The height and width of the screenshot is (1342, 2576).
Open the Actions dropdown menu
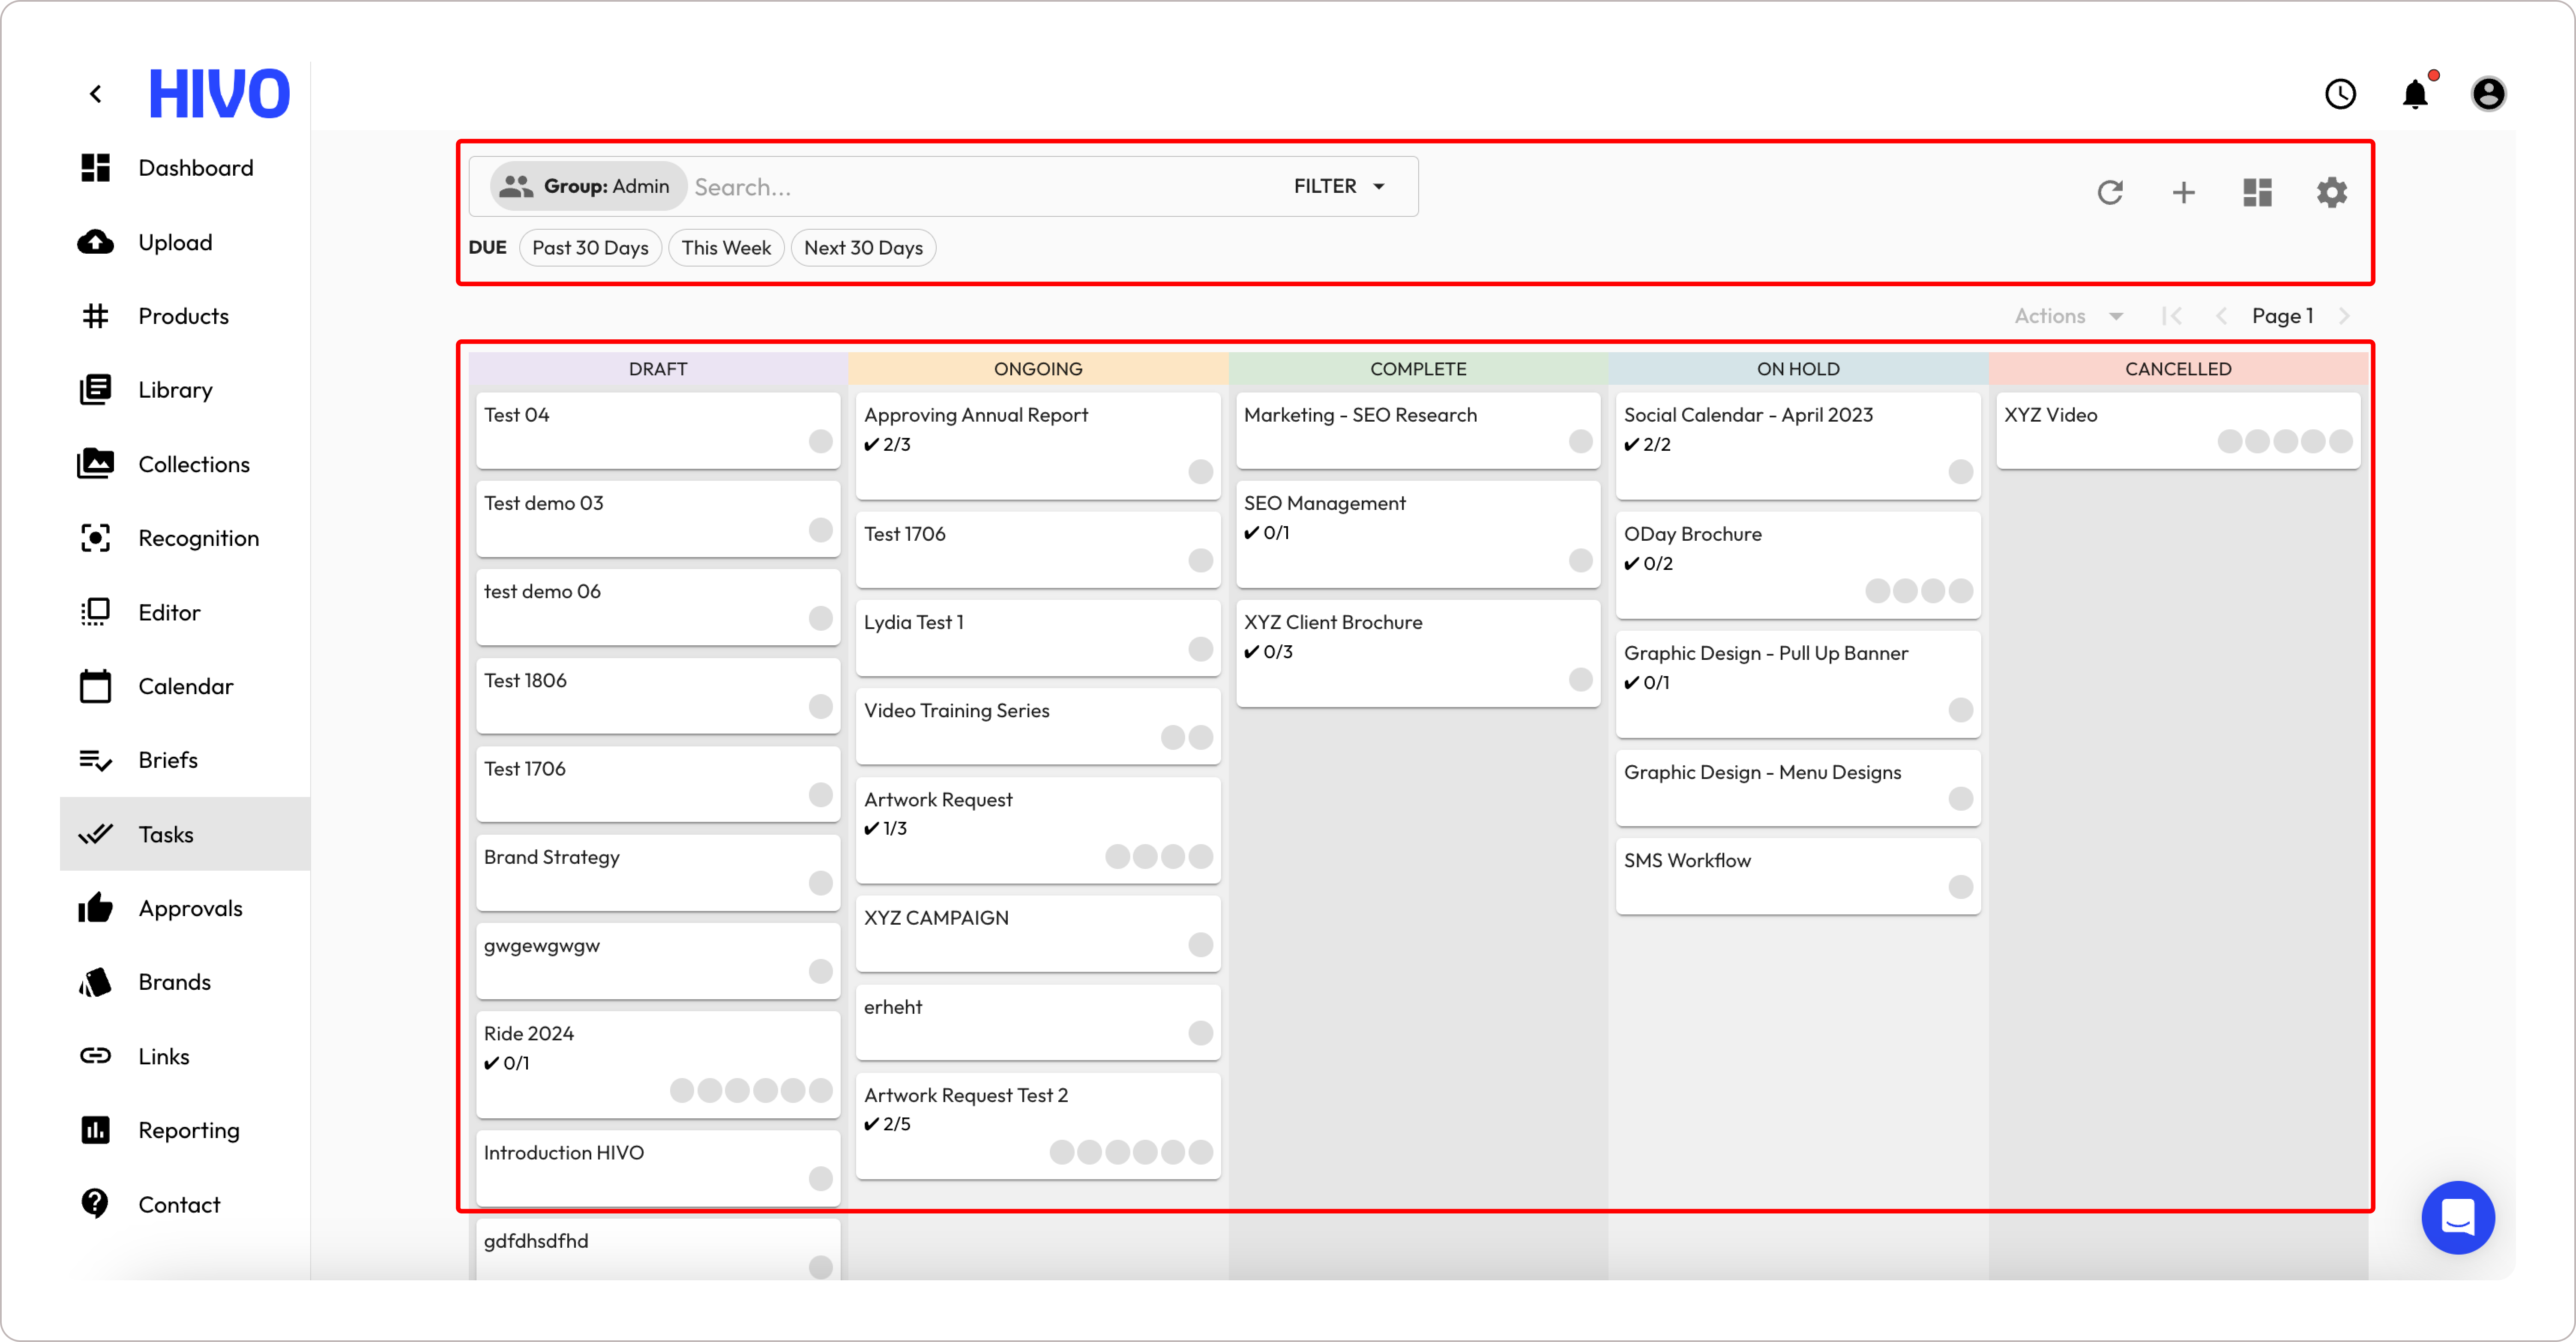pos(2067,316)
